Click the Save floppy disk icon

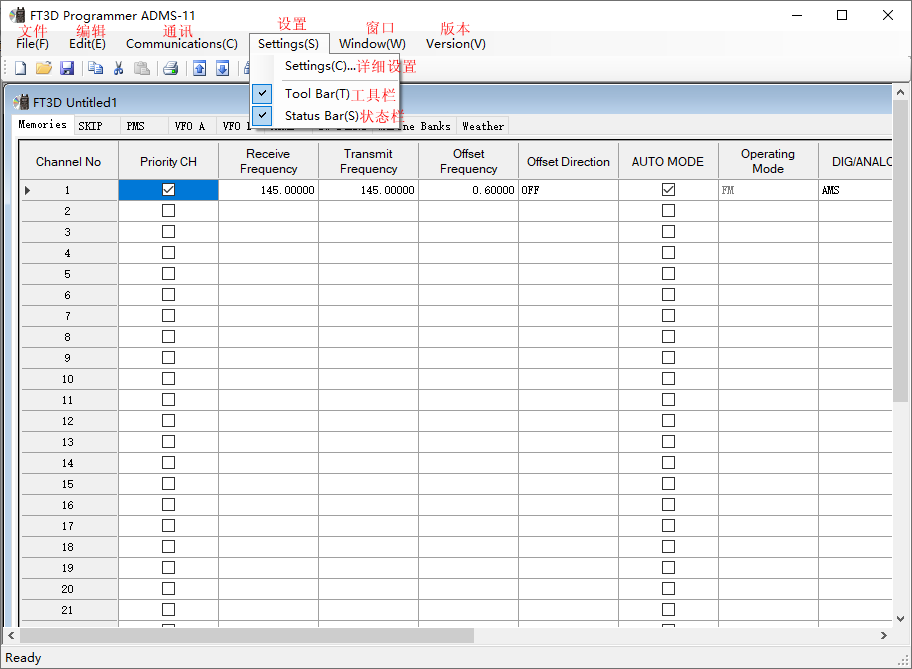click(x=67, y=68)
